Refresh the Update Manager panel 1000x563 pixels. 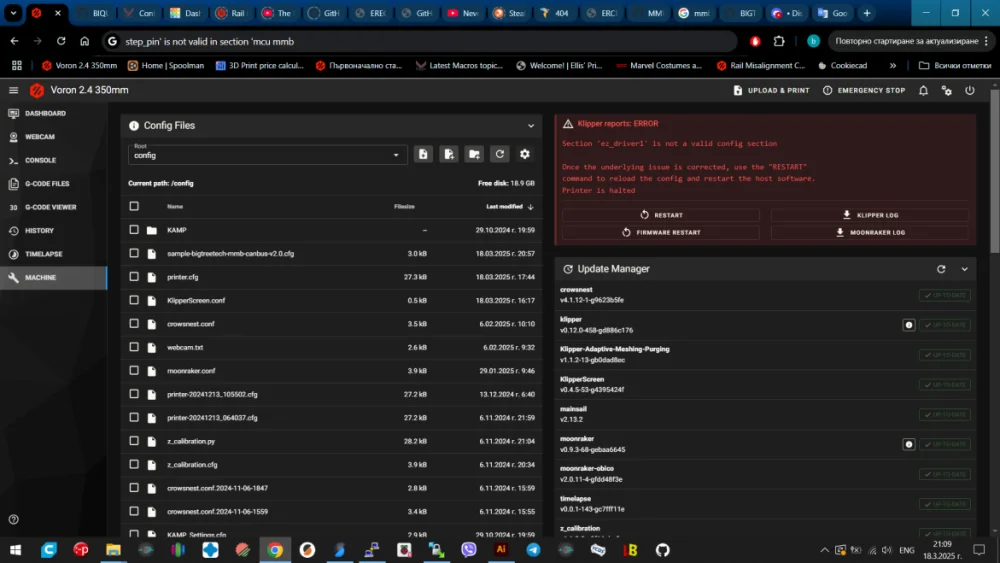pos(941,269)
